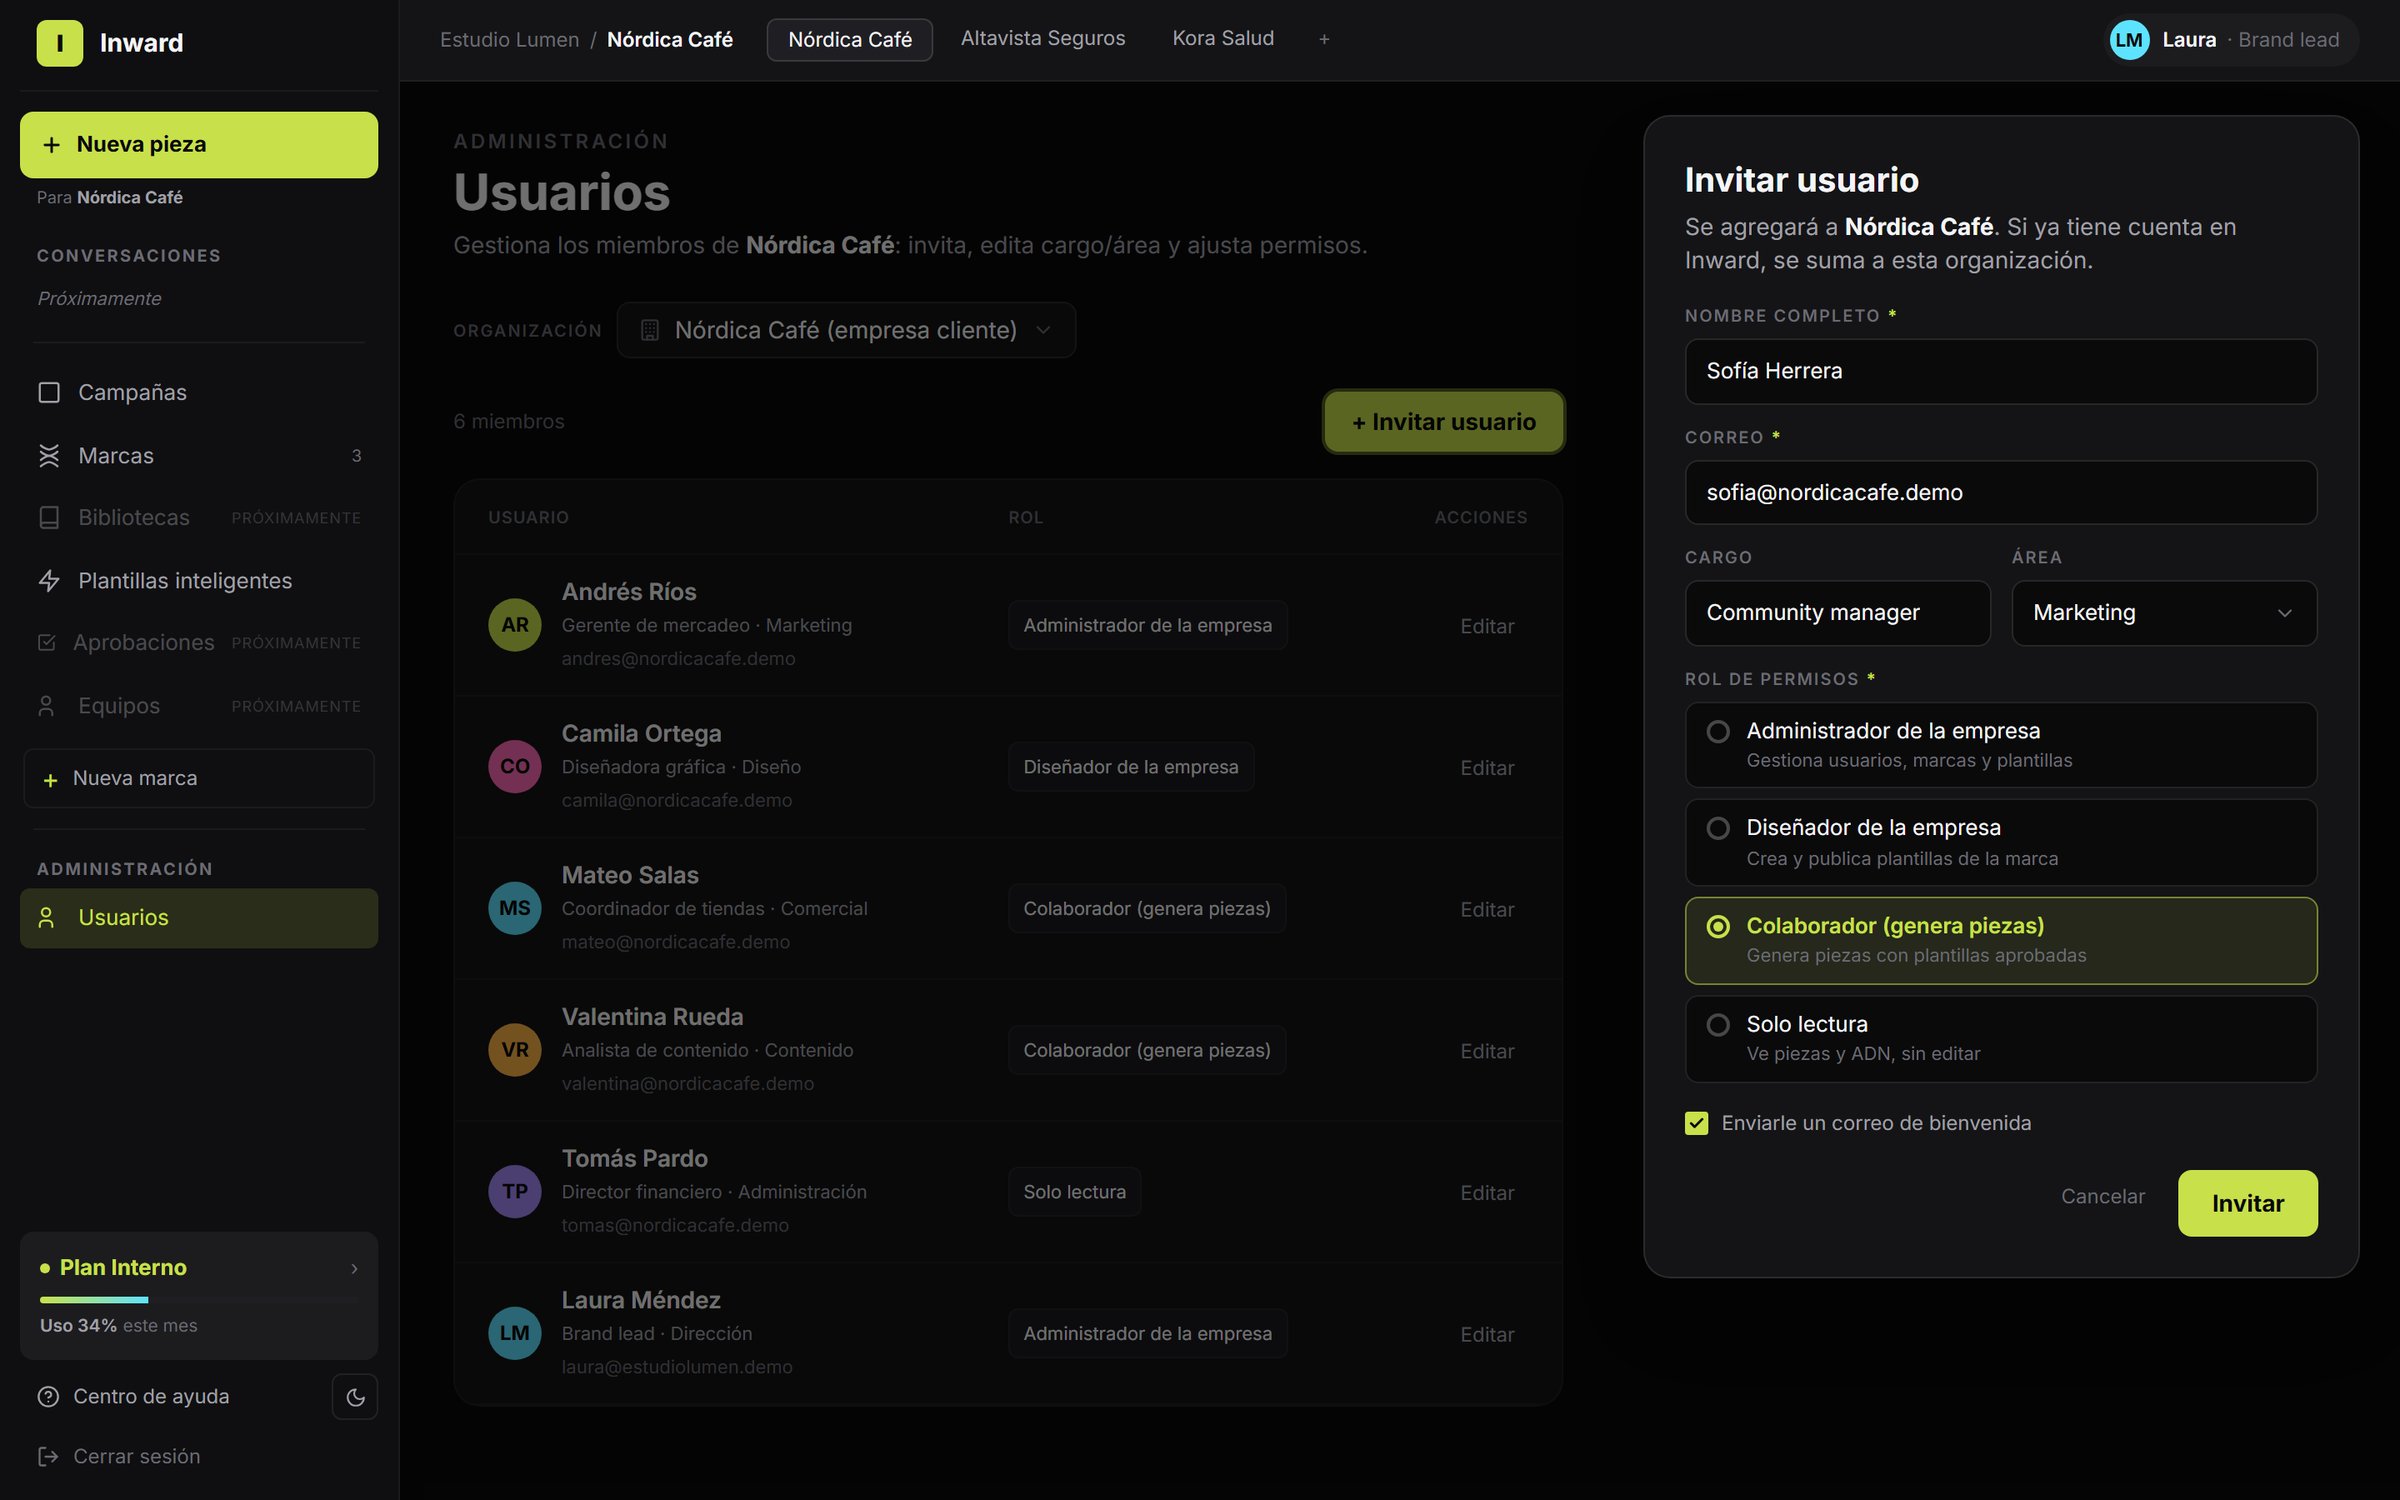
Task: Go to Estudio Lumen breadcrumb
Action: tap(509, 40)
